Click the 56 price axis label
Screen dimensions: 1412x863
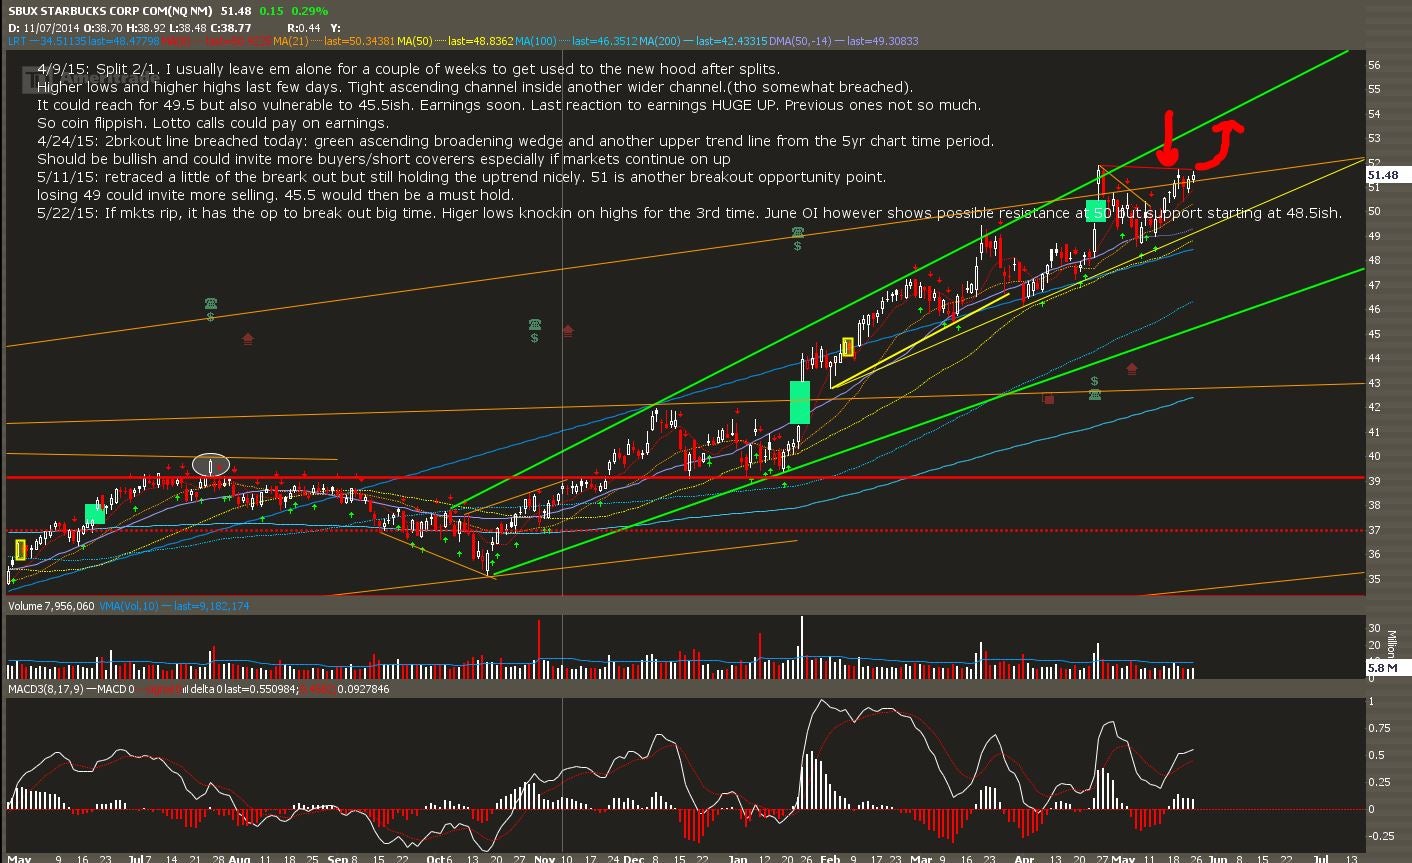[1374, 65]
